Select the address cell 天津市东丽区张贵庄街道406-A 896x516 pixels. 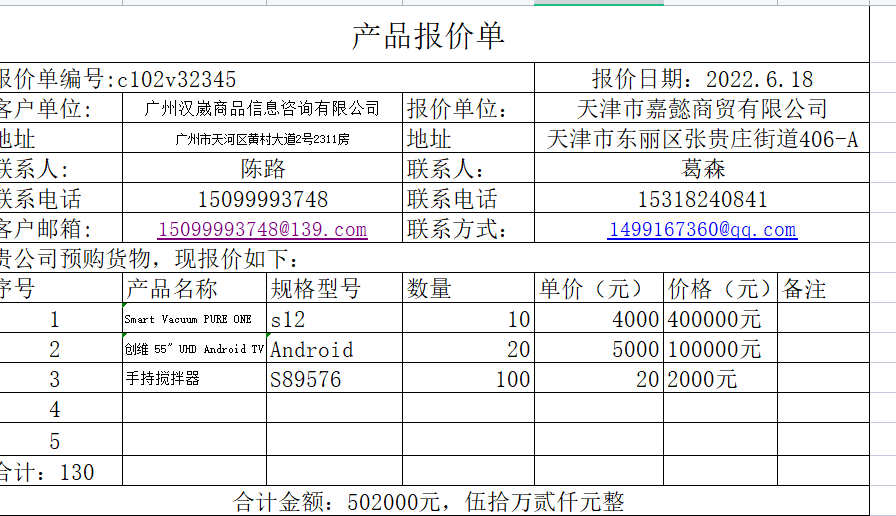[702, 140]
